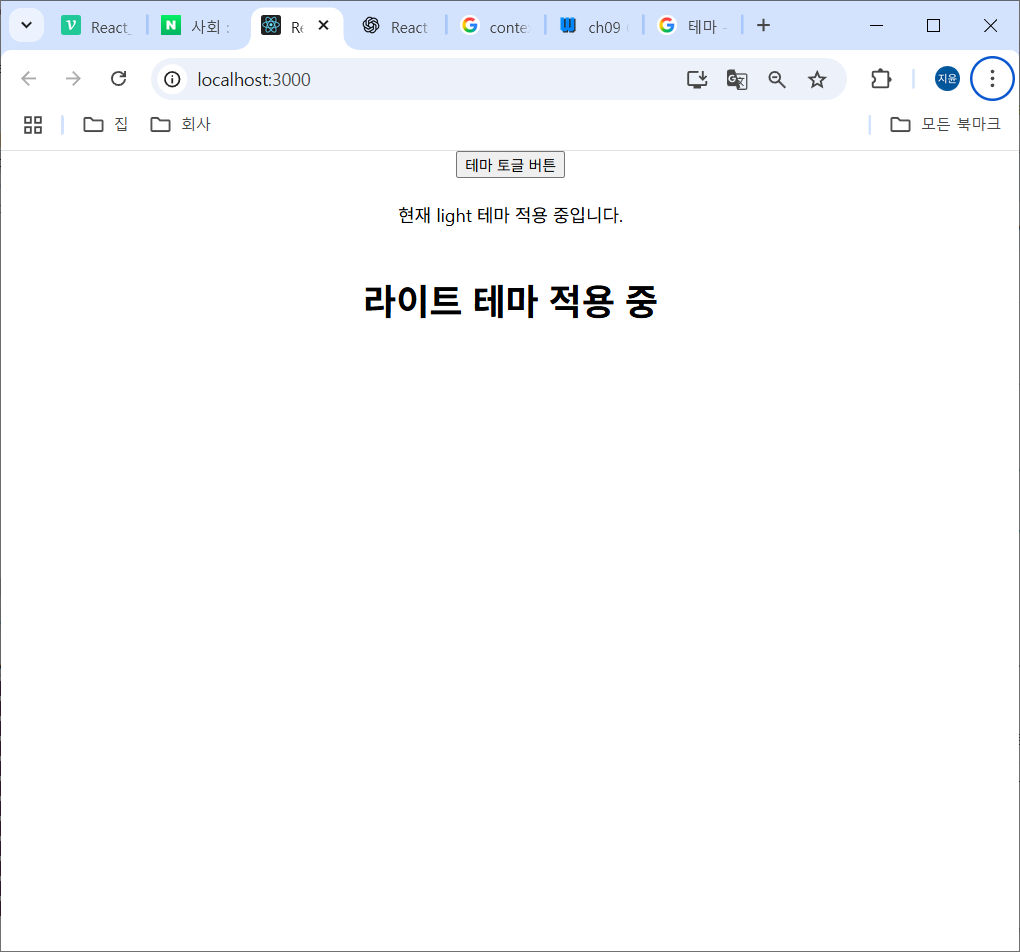This screenshot has width=1020, height=952.
Task: Minimize the Chrome window
Action: [x=876, y=25]
